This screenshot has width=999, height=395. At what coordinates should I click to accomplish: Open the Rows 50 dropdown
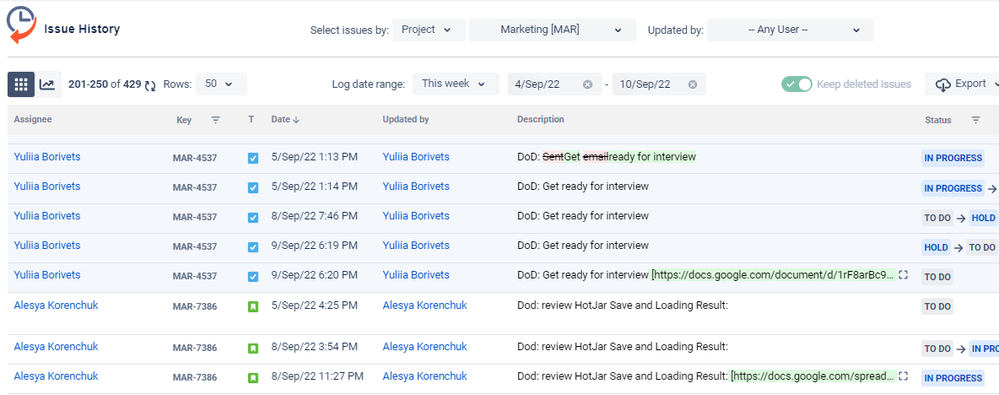(221, 84)
